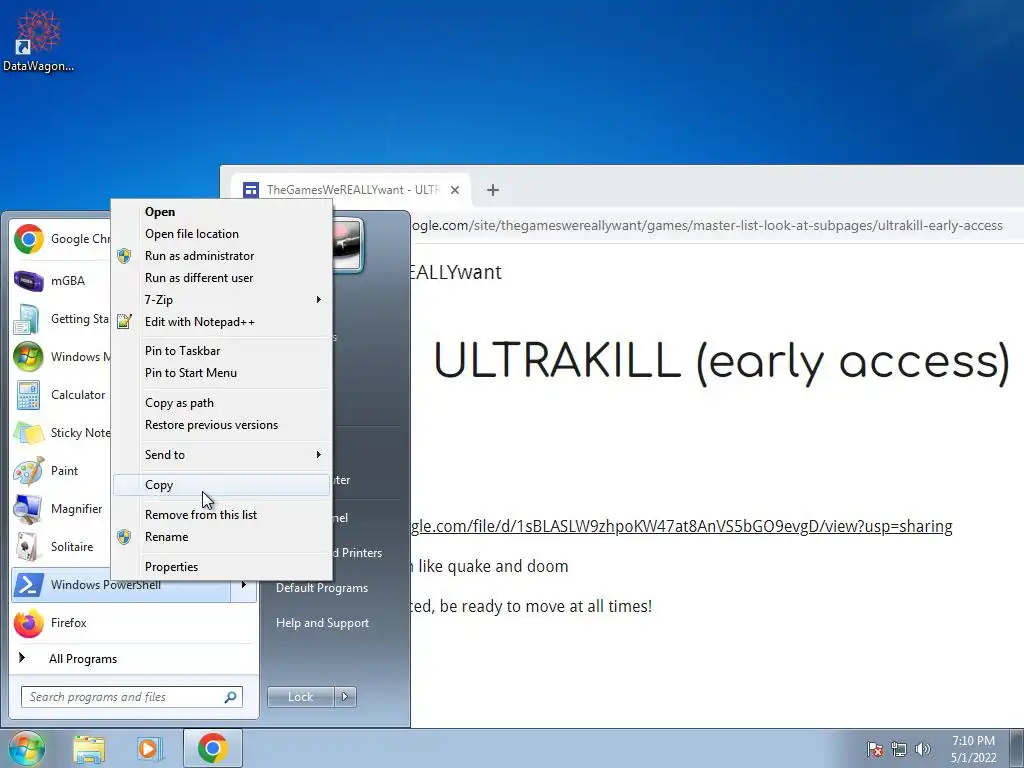Screen dimensions: 1024x768
Task: Open Windows Media Player from the taskbar
Action: (x=150, y=748)
